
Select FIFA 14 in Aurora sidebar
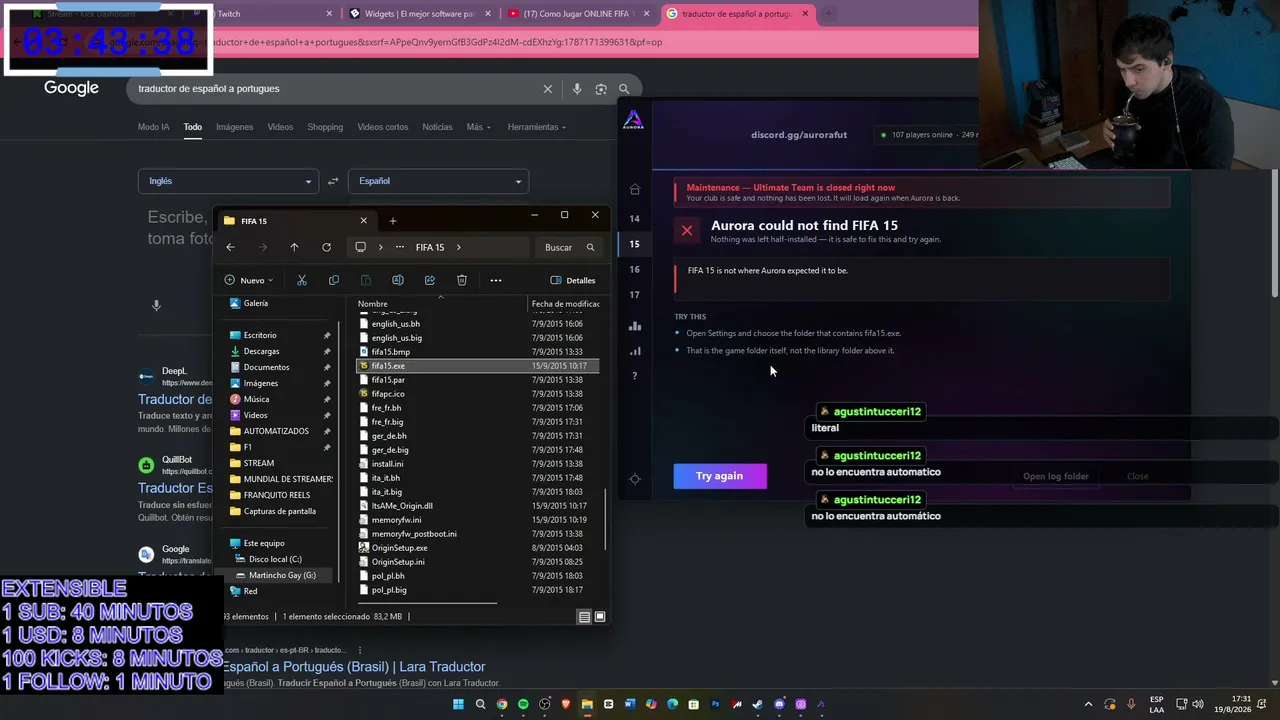click(x=634, y=218)
